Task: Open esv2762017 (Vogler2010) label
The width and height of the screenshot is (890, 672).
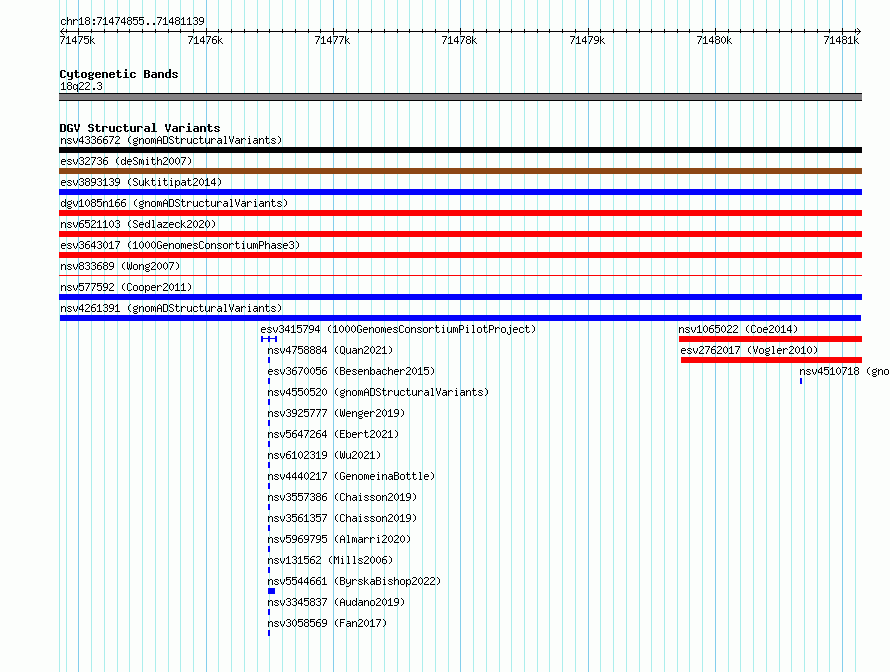Action: click(749, 350)
